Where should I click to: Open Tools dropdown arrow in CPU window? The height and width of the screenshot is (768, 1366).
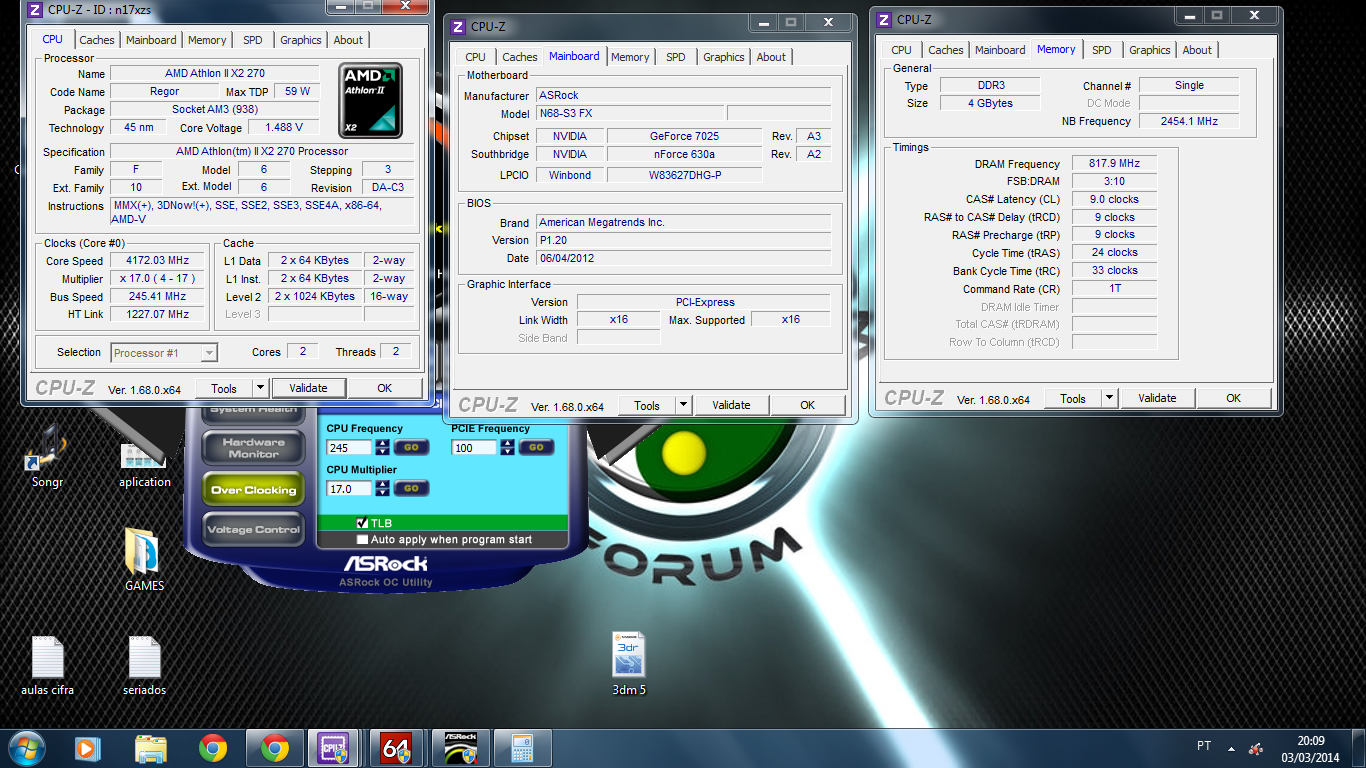(260, 388)
